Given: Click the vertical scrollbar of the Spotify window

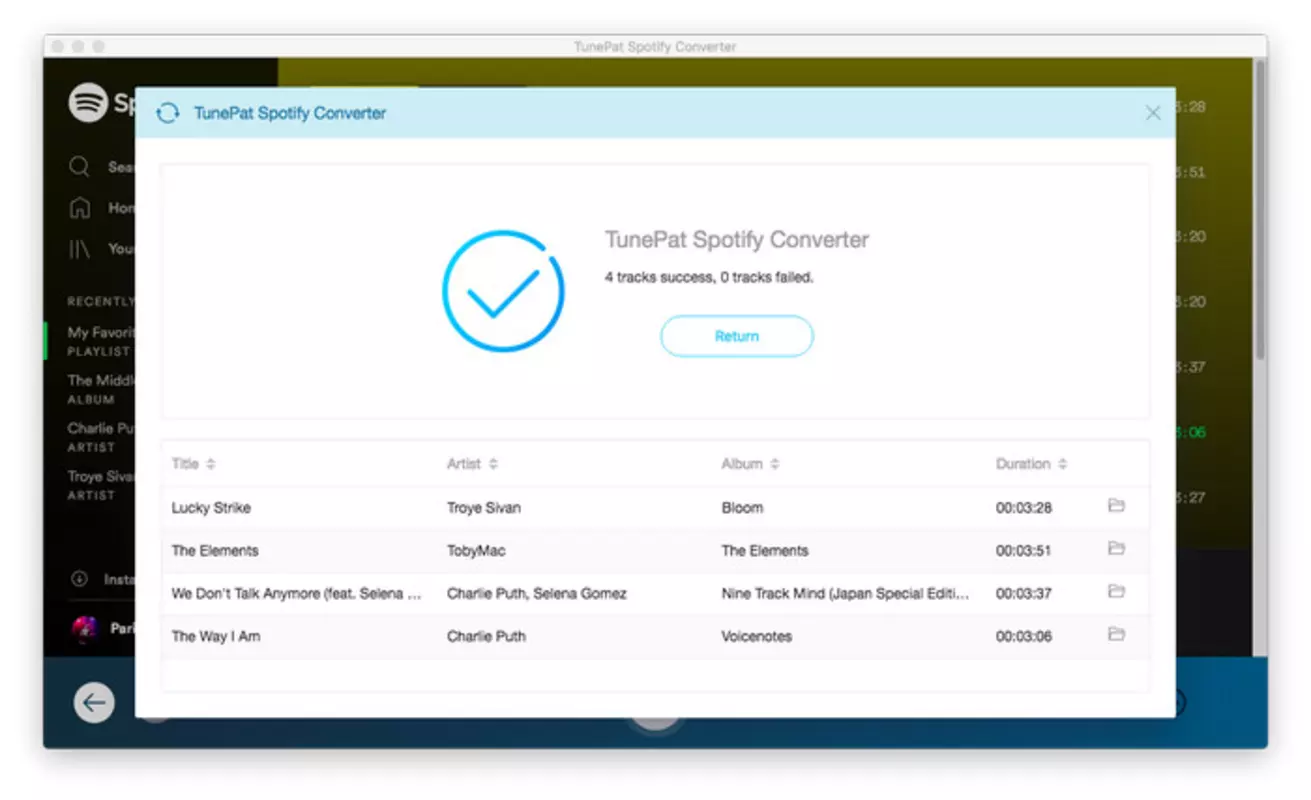Looking at the screenshot, I should coord(1260,210).
